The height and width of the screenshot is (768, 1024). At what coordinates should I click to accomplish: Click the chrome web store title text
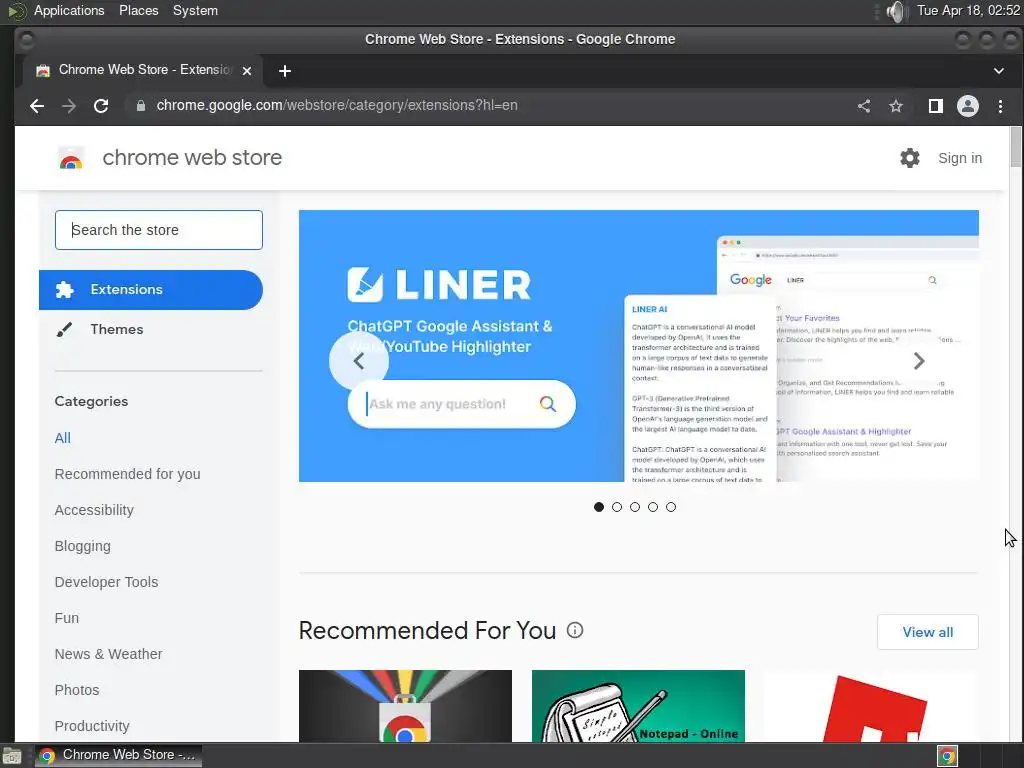click(x=192, y=158)
